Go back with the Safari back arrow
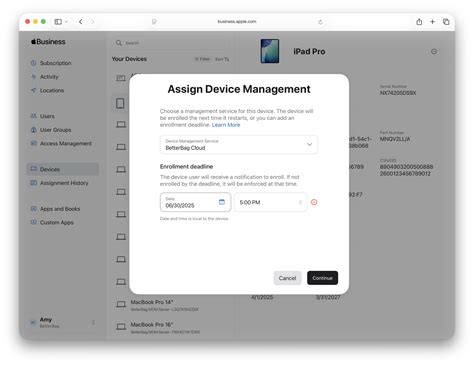This screenshot has width=474, height=365. [81, 22]
